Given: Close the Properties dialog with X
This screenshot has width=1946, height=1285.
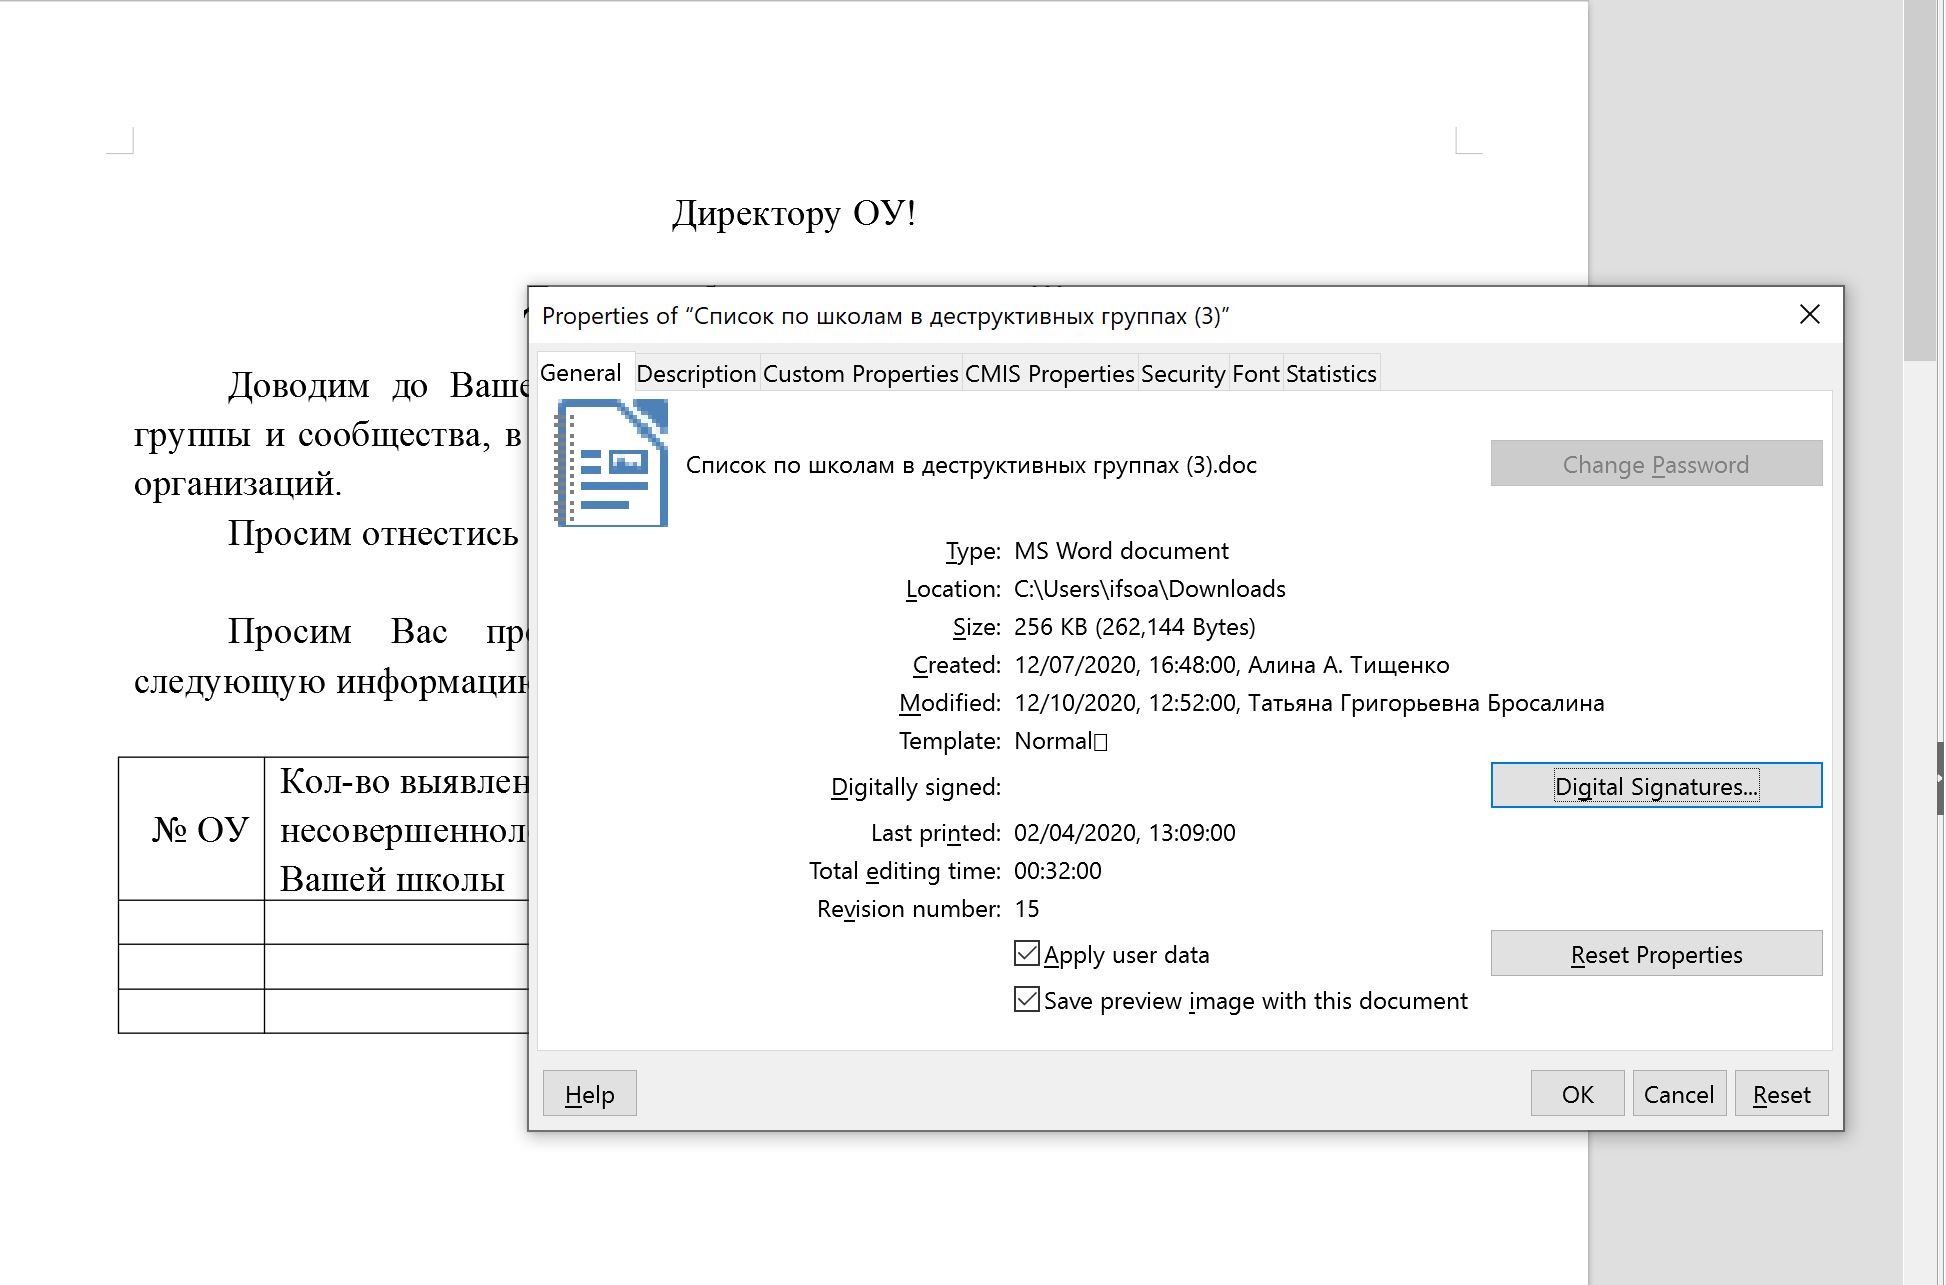Looking at the screenshot, I should pyautogui.click(x=1809, y=315).
